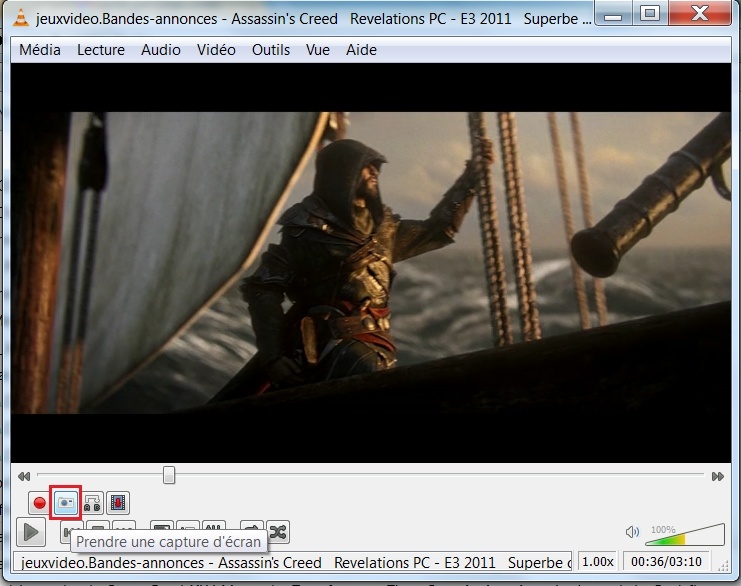The width and height of the screenshot is (741, 586).
Task: Click the faster playback double-arrow icon
Action: click(x=717, y=476)
